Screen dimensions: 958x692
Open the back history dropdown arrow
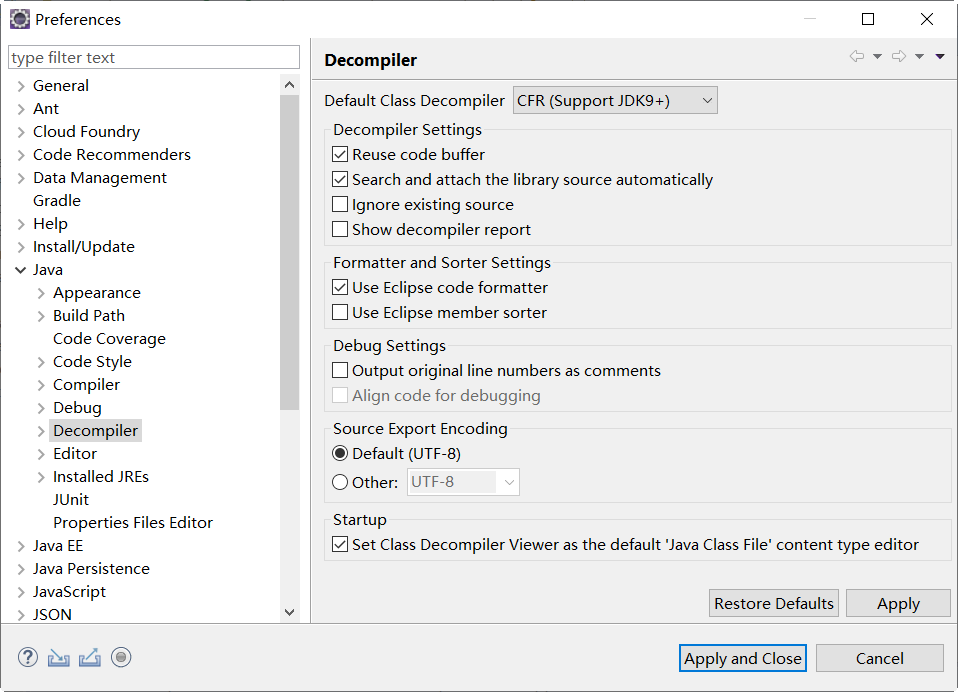point(877,56)
